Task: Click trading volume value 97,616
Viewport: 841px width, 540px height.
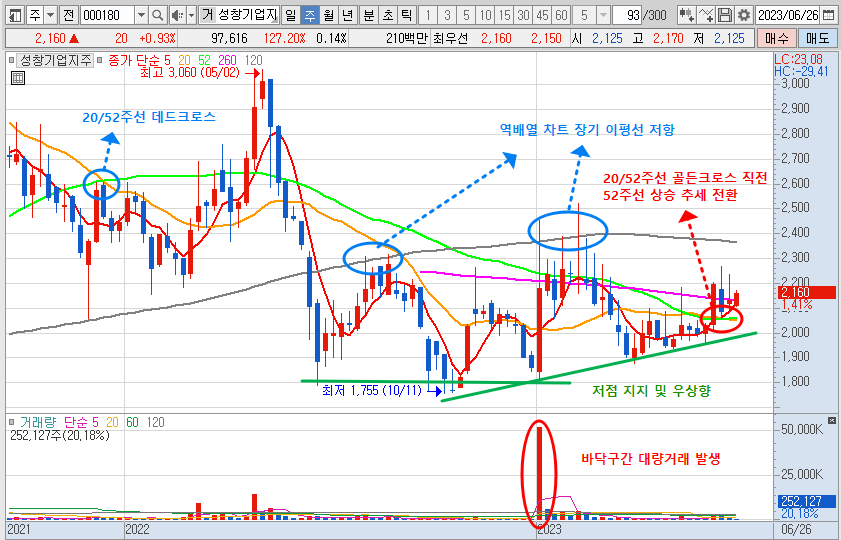Action: point(229,39)
